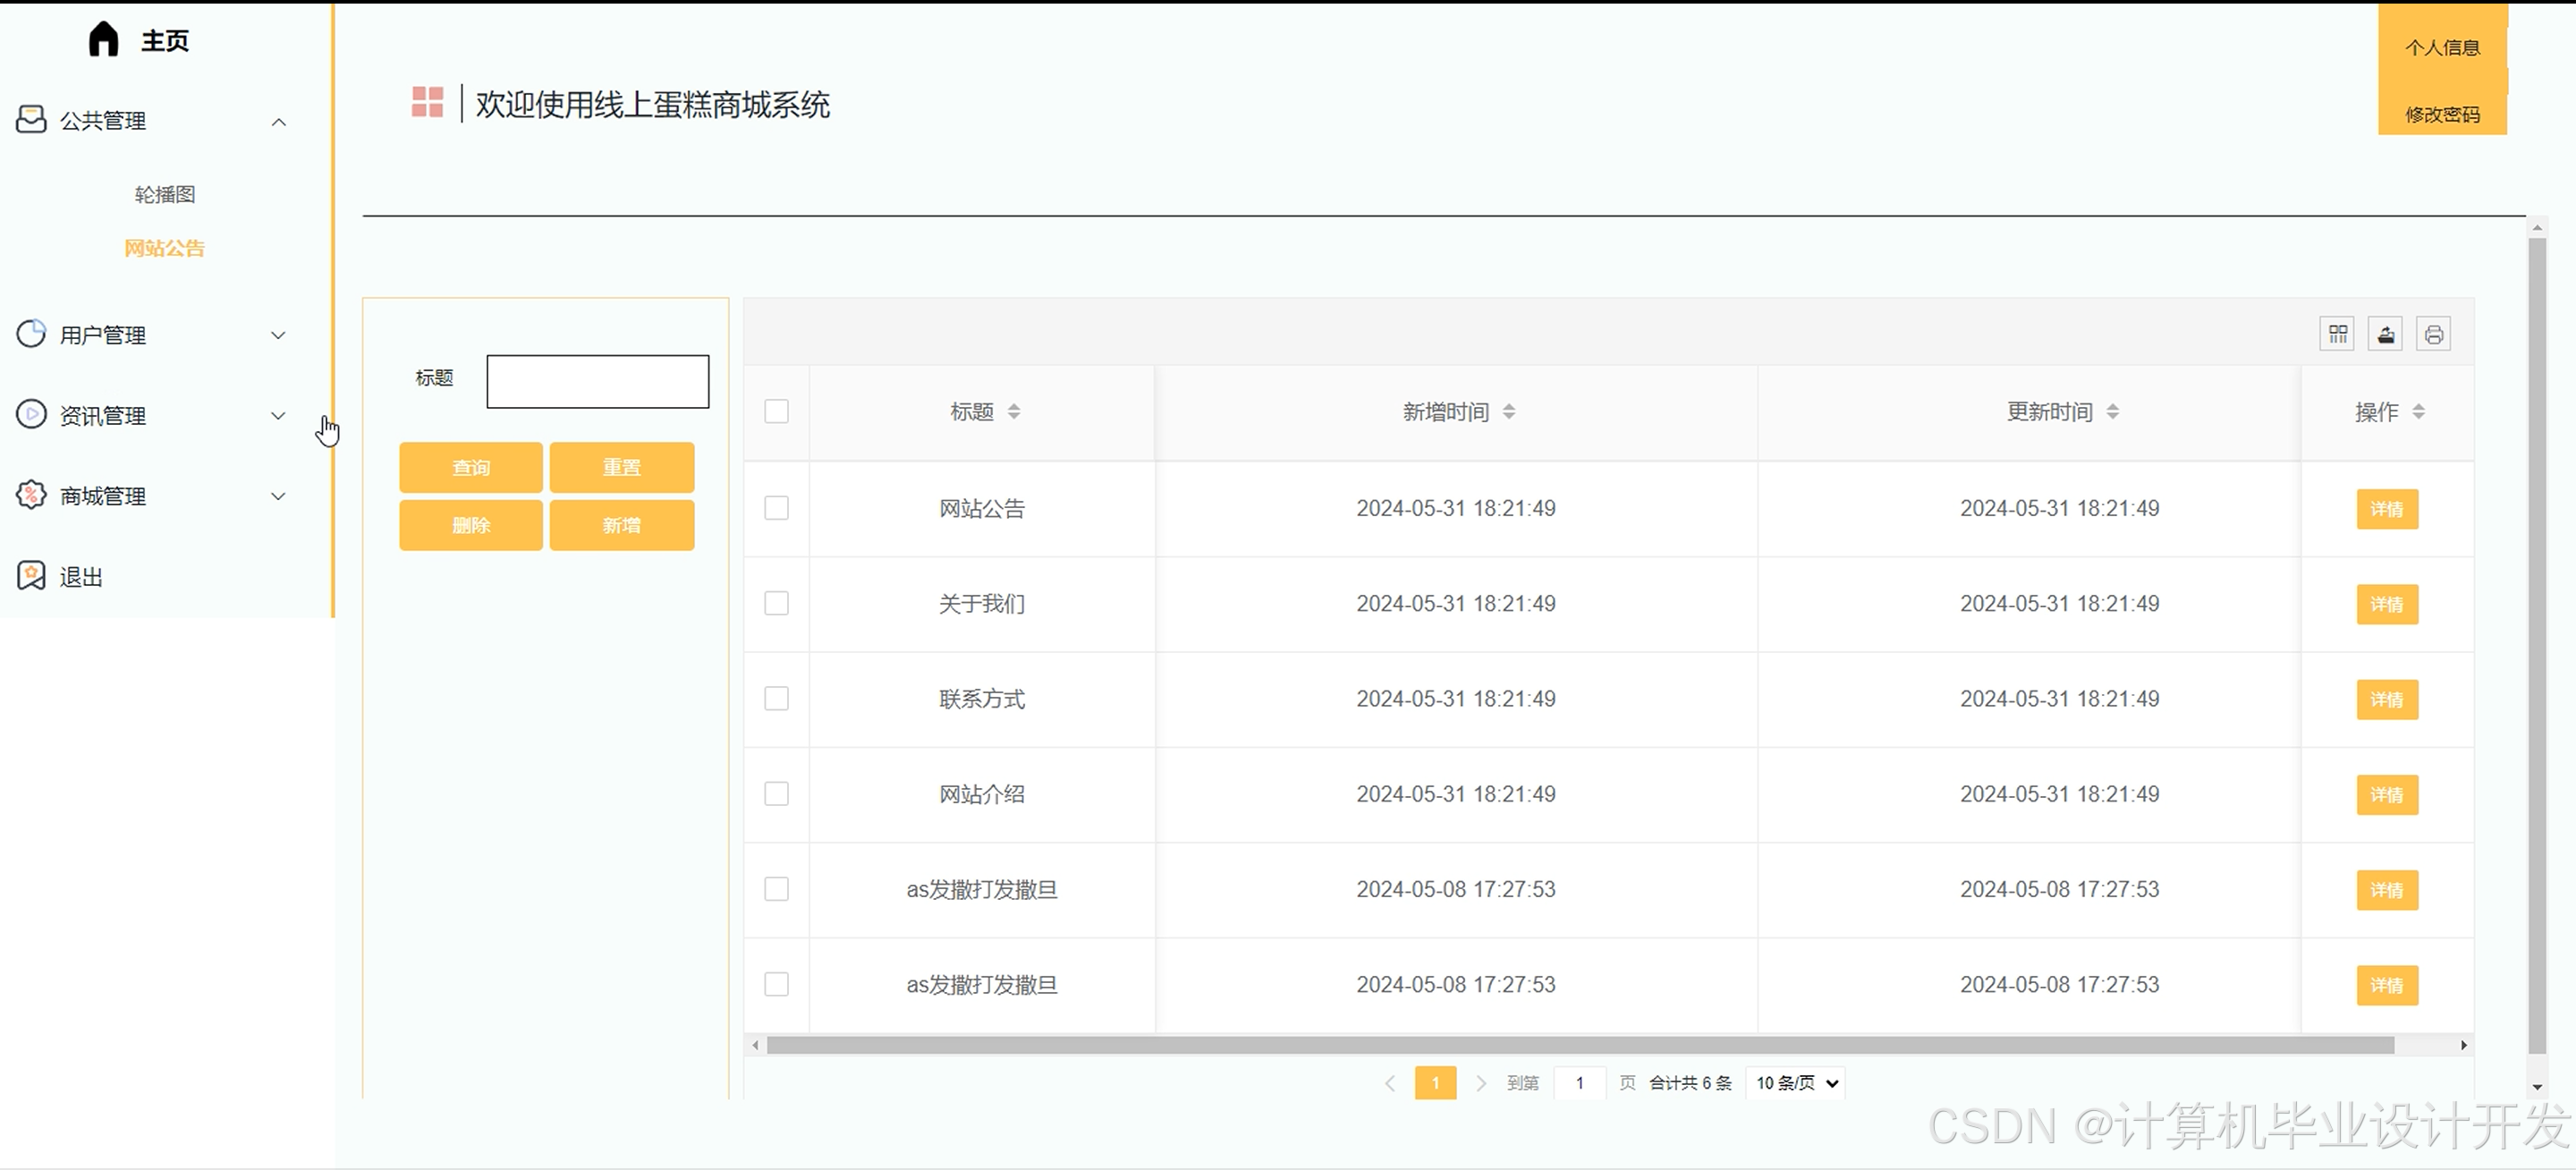This screenshot has width=2576, height=1170.
Task: Check the box for 联系方式 row
Action: click(776, 698)
